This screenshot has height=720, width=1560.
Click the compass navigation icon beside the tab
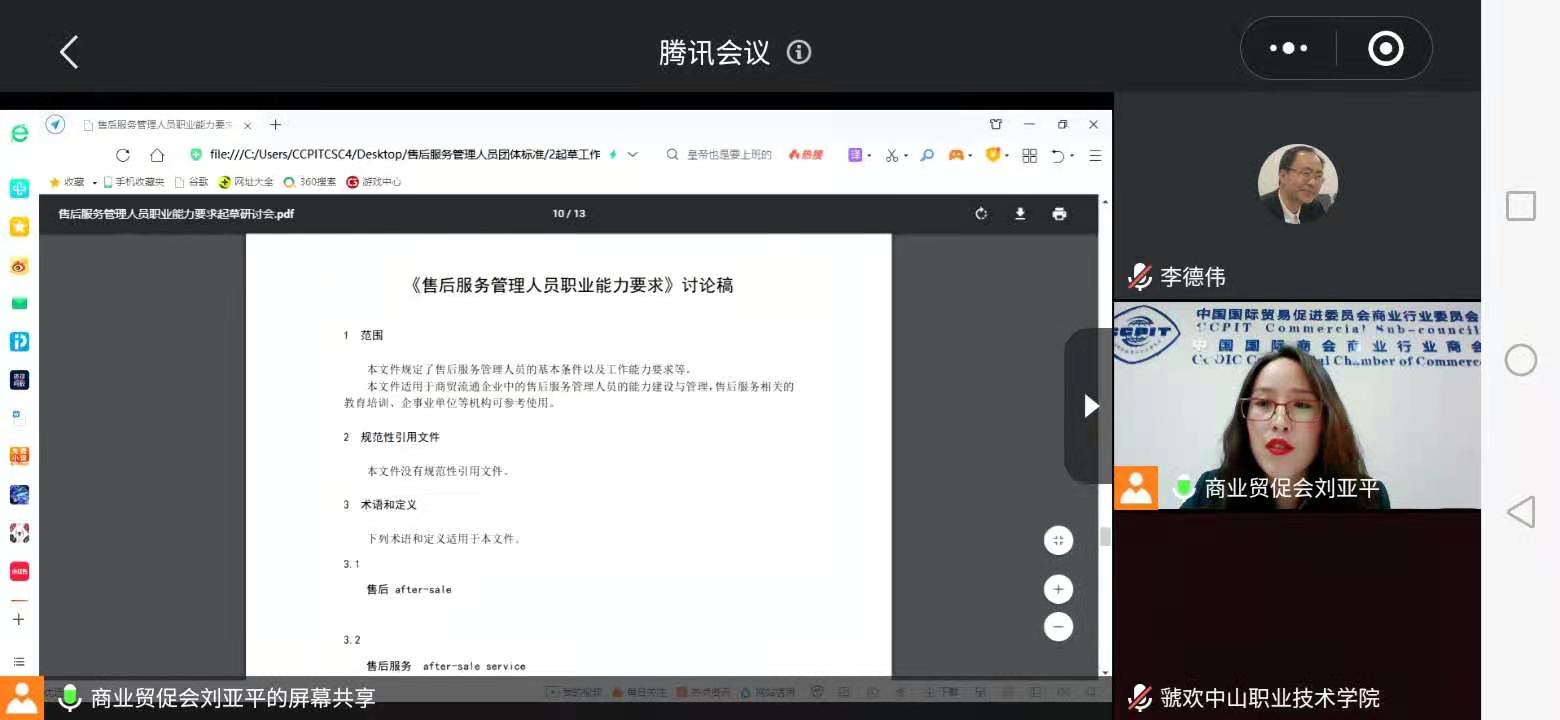pyautogui.click(x=55, y=124)
